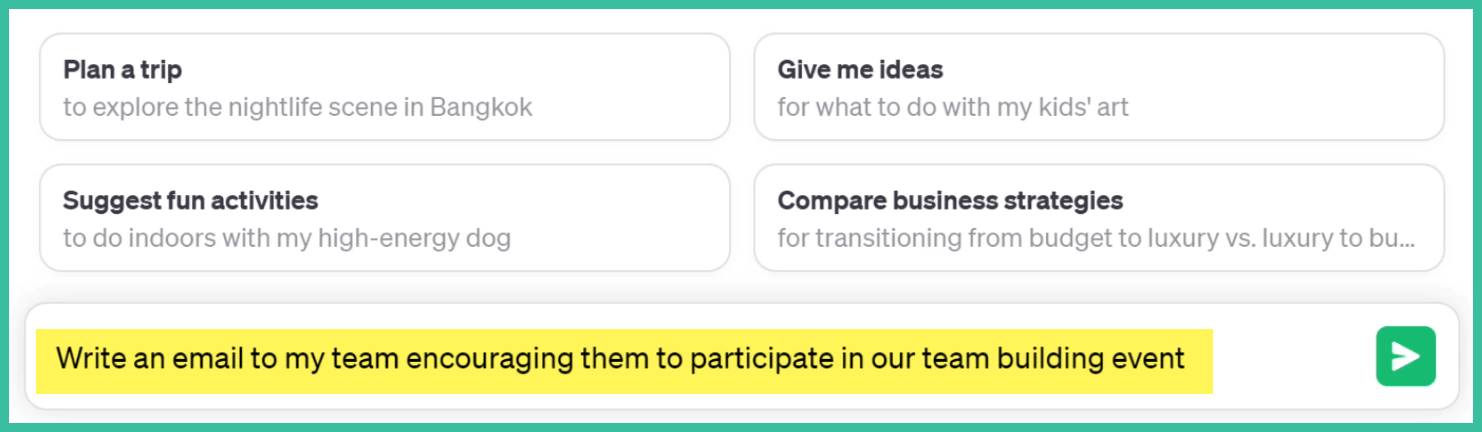Open the Compare business strategies suggestion
The image size is (1482, 432).
1098,218
